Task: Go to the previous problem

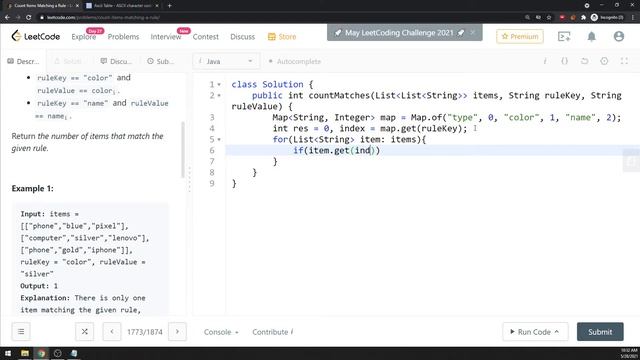Action: click(112, 331)
